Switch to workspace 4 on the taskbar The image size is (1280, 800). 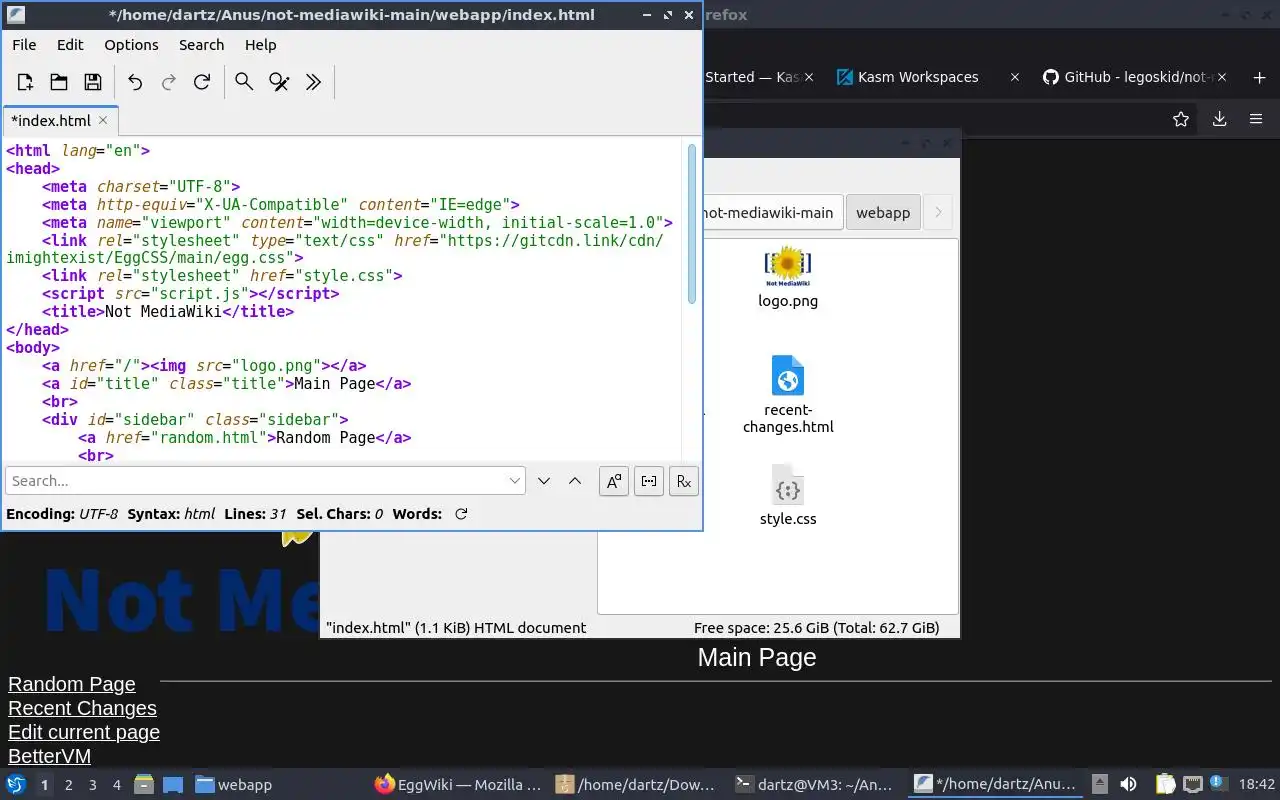[x=117, y=785]
